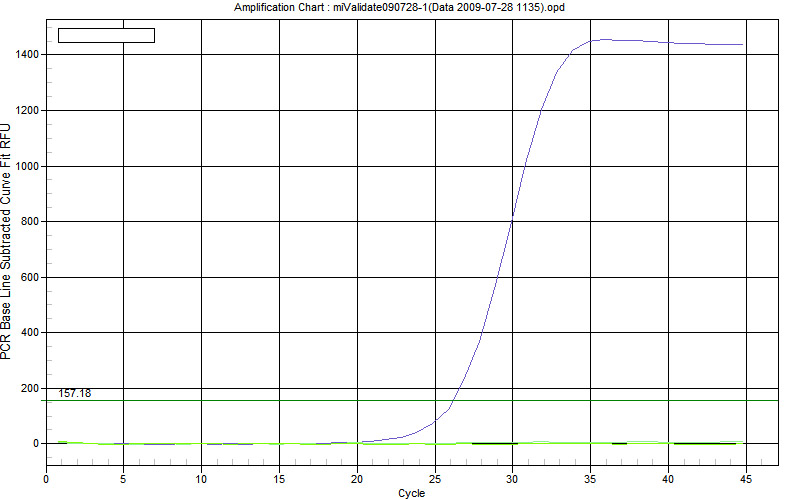Screen dimensions: 800x500
Task: Click the x-axis title Cycle
Action: [411, 493]
